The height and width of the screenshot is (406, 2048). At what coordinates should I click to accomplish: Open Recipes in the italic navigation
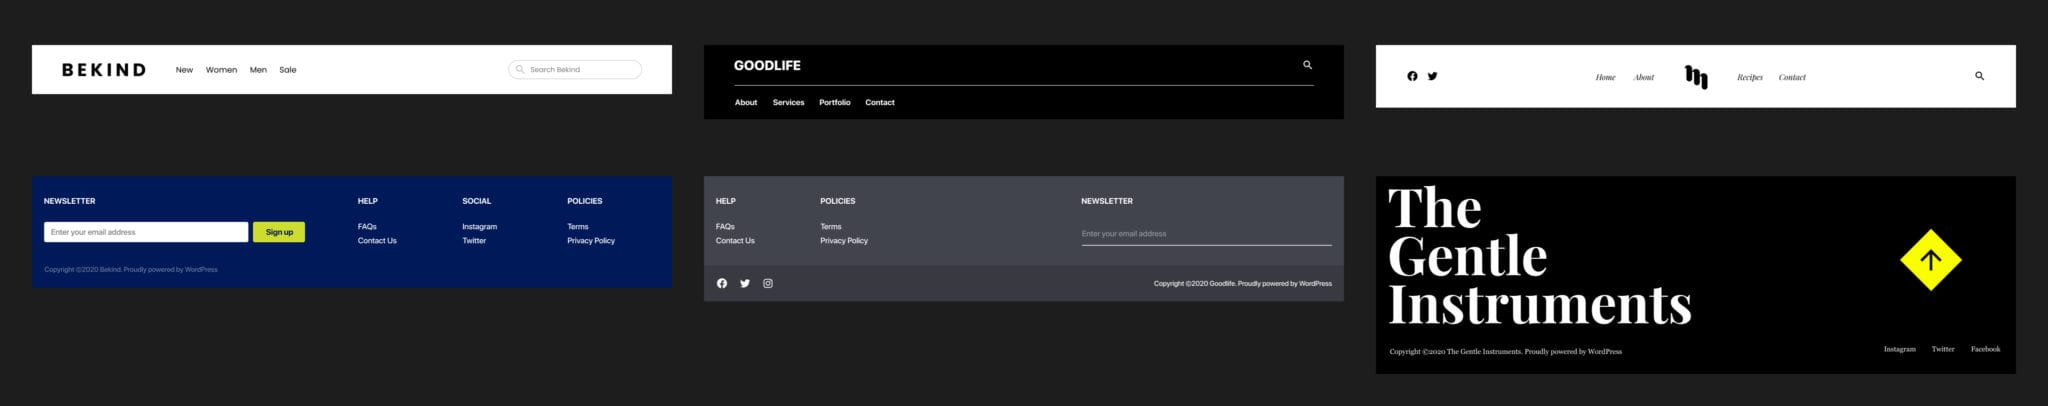point(1750,77)
